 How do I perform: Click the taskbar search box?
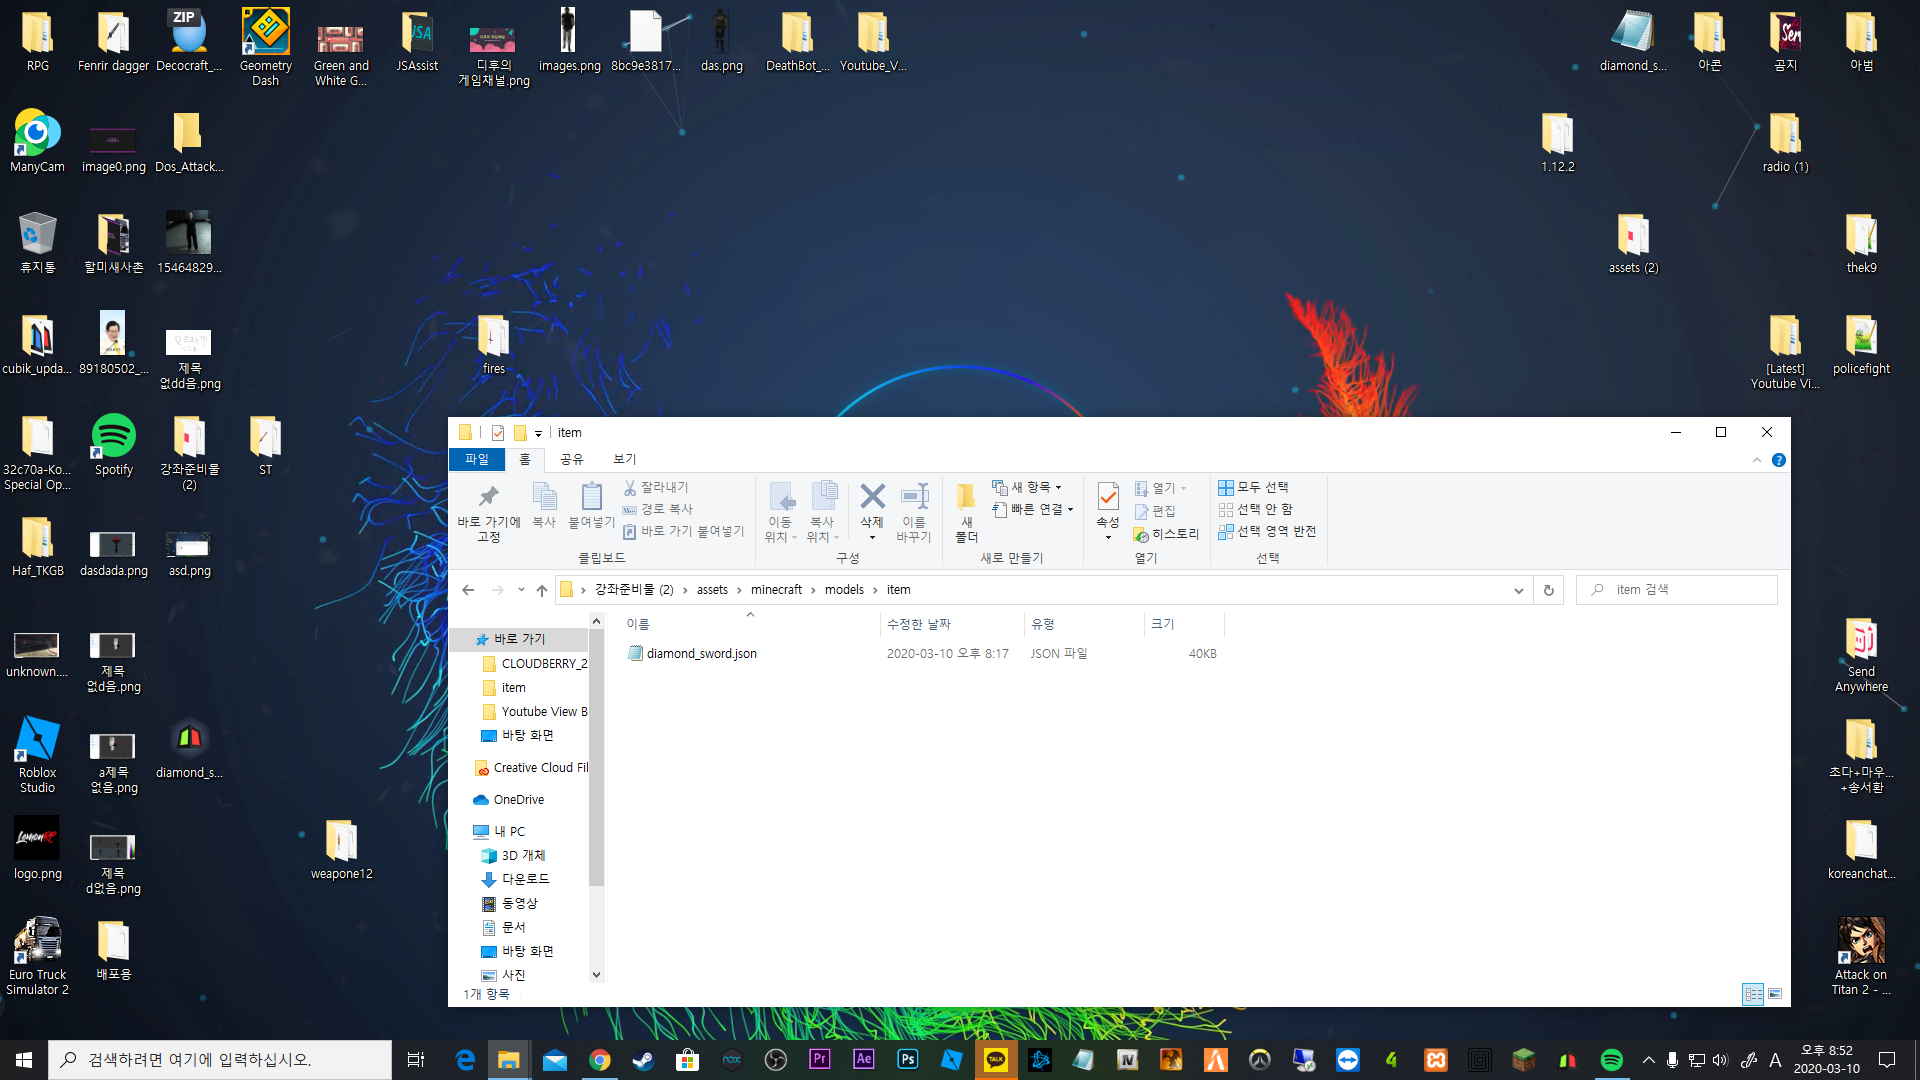[x=220, y=1060]
